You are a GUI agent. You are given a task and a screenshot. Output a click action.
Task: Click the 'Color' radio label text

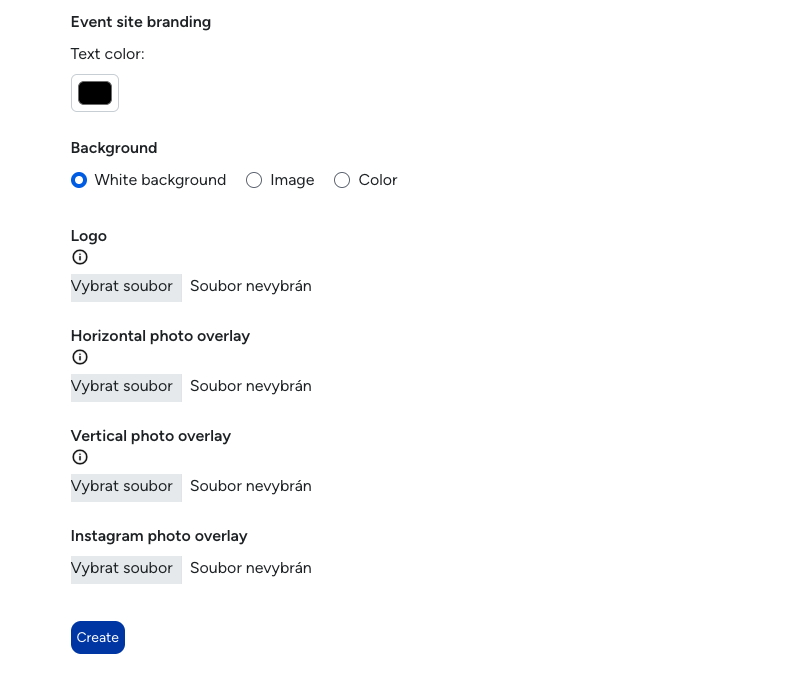point(378,180)
